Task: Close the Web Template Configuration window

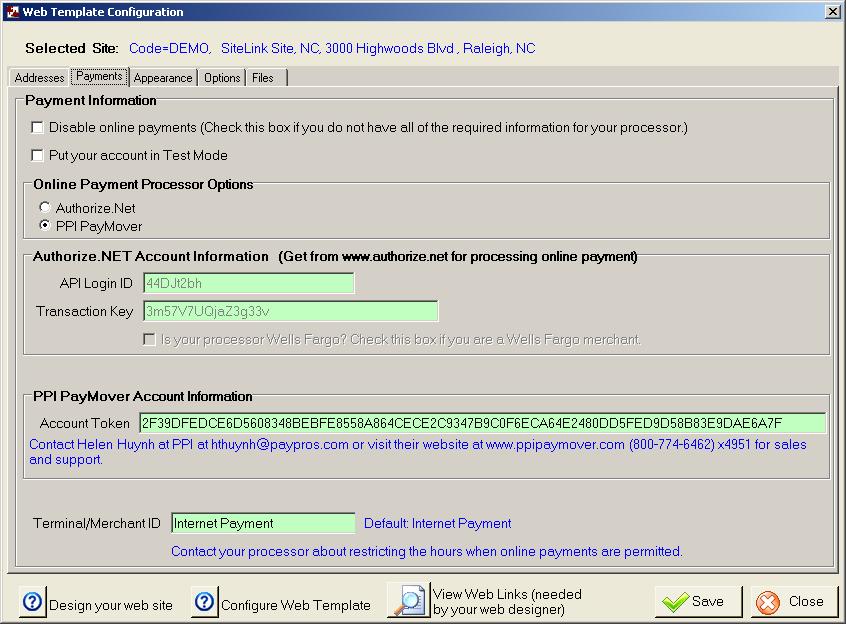Action: click(x=833, y=12)
